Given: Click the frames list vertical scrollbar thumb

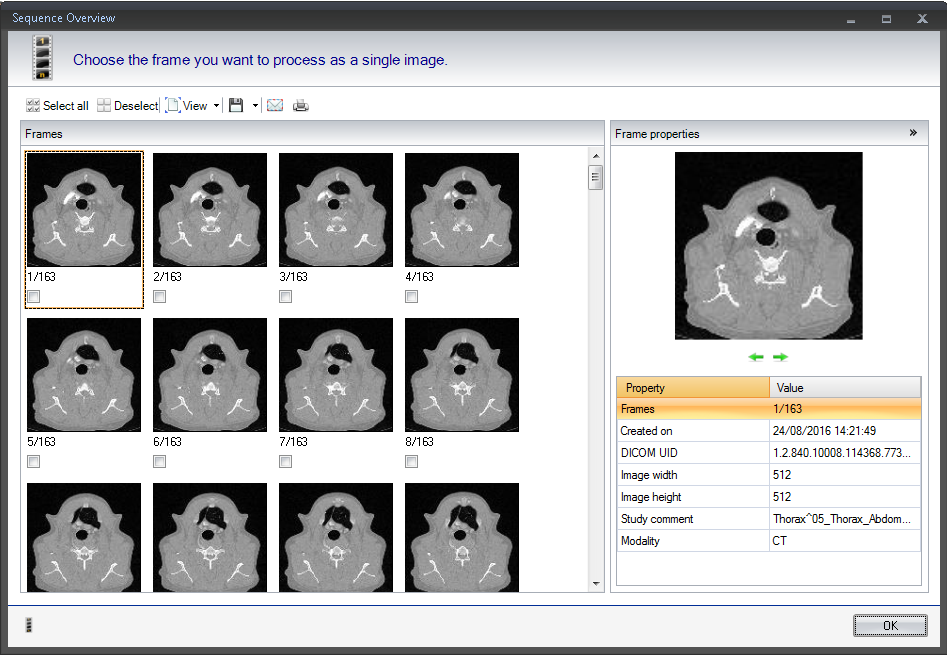Looking at the screenshot, I should [x=596, y=178].
